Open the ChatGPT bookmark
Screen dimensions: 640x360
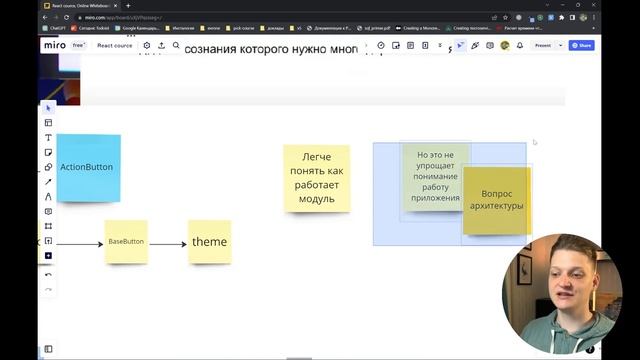54,28
